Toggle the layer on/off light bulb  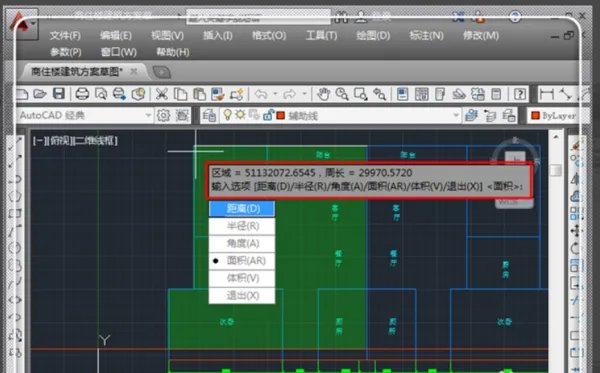pyautogui.click(x=228, y=114)
